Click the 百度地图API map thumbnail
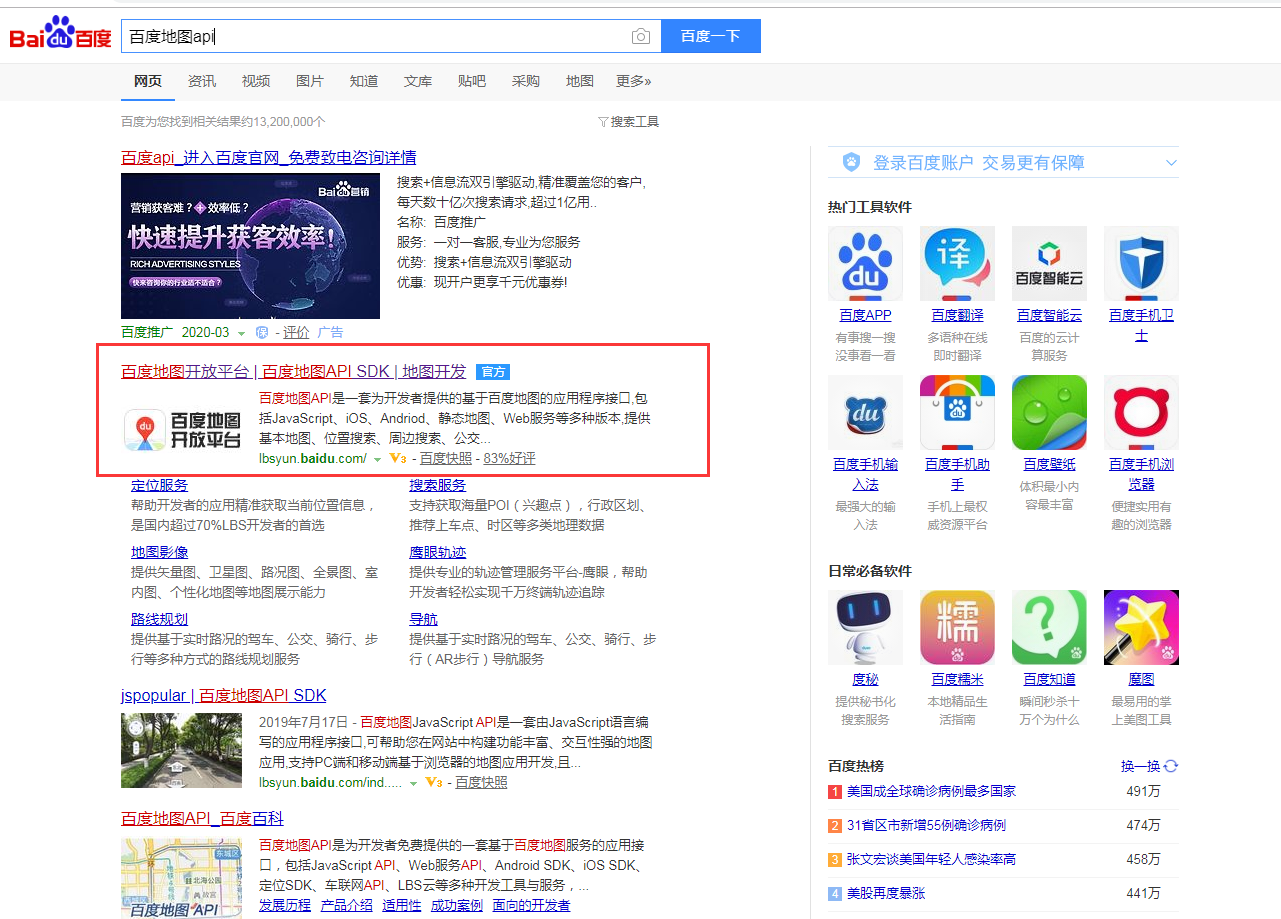The width and height of the screenshot is (1281, 919). pyautogui.click(x=182, y=878)
